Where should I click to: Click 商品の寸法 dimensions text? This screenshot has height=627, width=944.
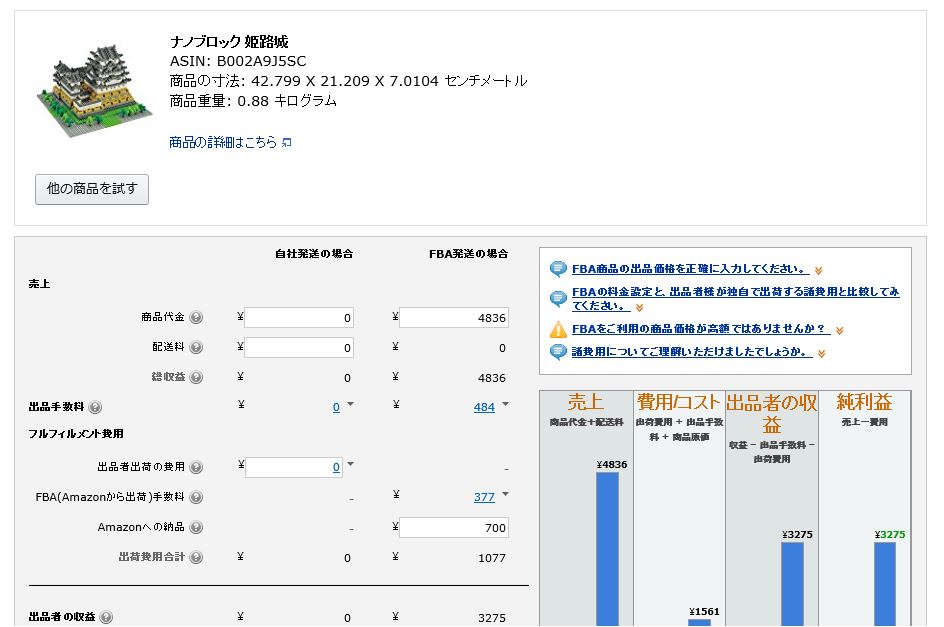click(x=349, y=81)
